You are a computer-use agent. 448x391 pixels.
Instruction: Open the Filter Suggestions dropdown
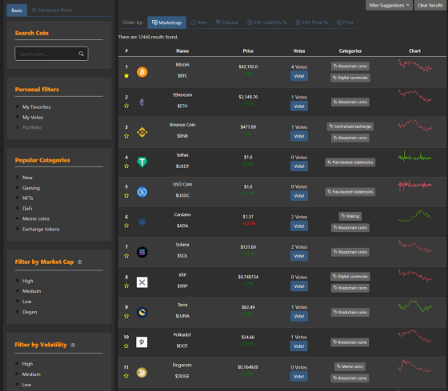(x=389, y=5)
